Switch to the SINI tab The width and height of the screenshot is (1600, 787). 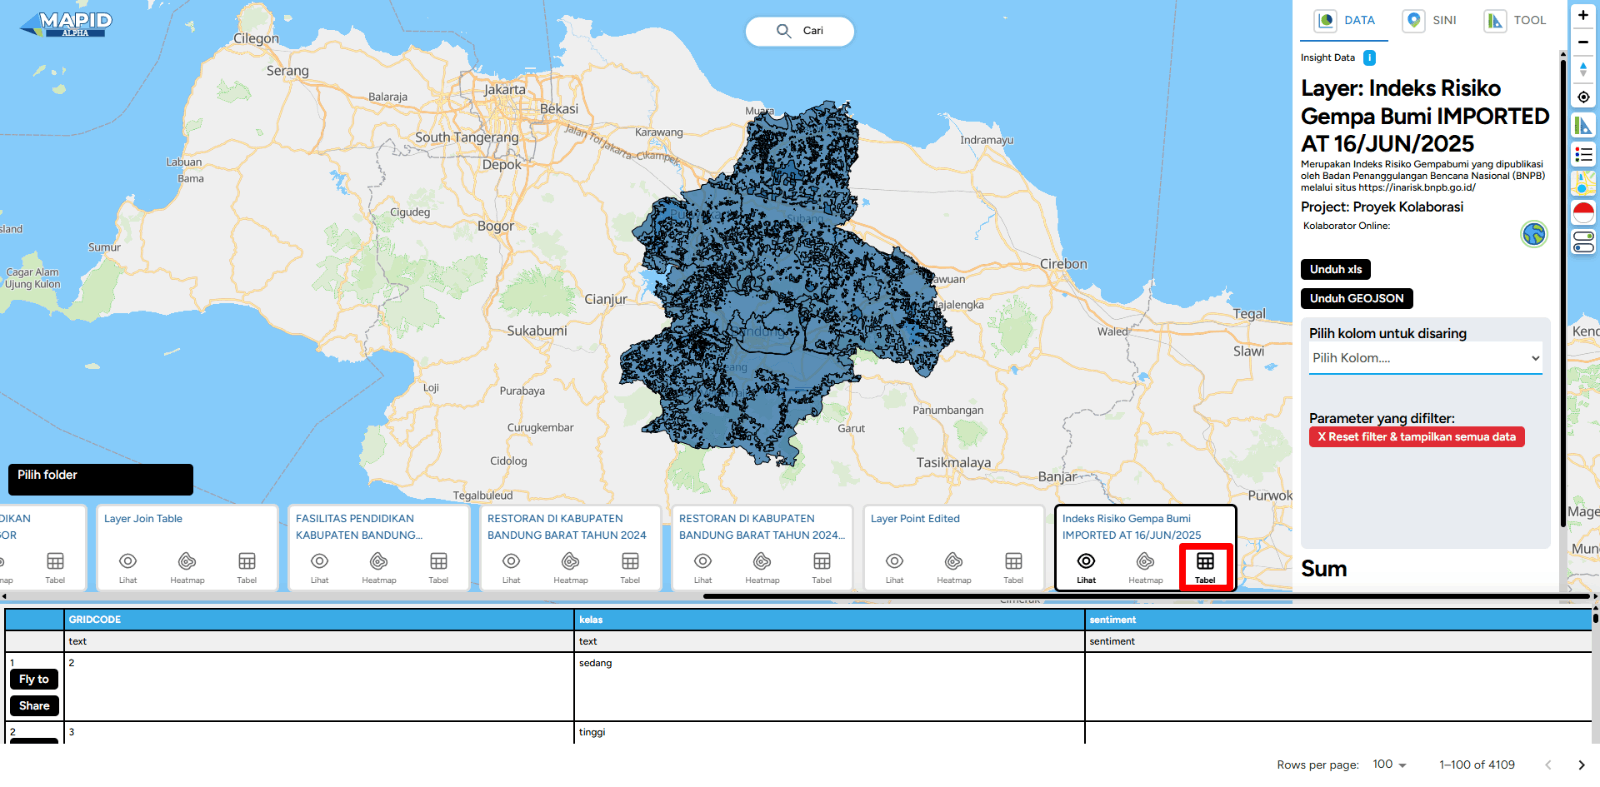pos(1430,21)
